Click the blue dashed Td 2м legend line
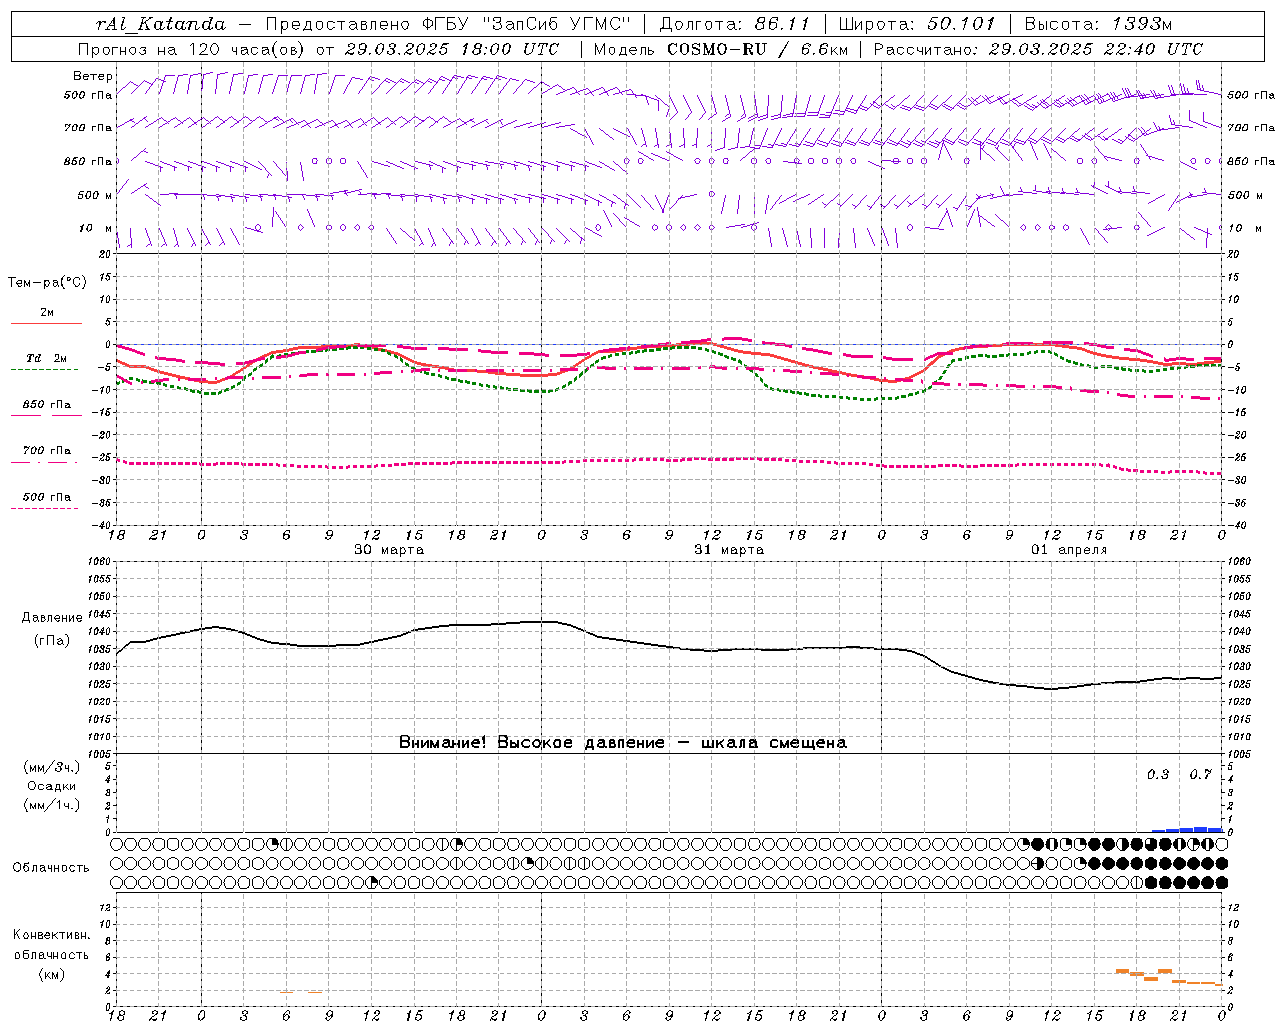The width and height of the screenshot is (1280, 1024). point(44,370)
